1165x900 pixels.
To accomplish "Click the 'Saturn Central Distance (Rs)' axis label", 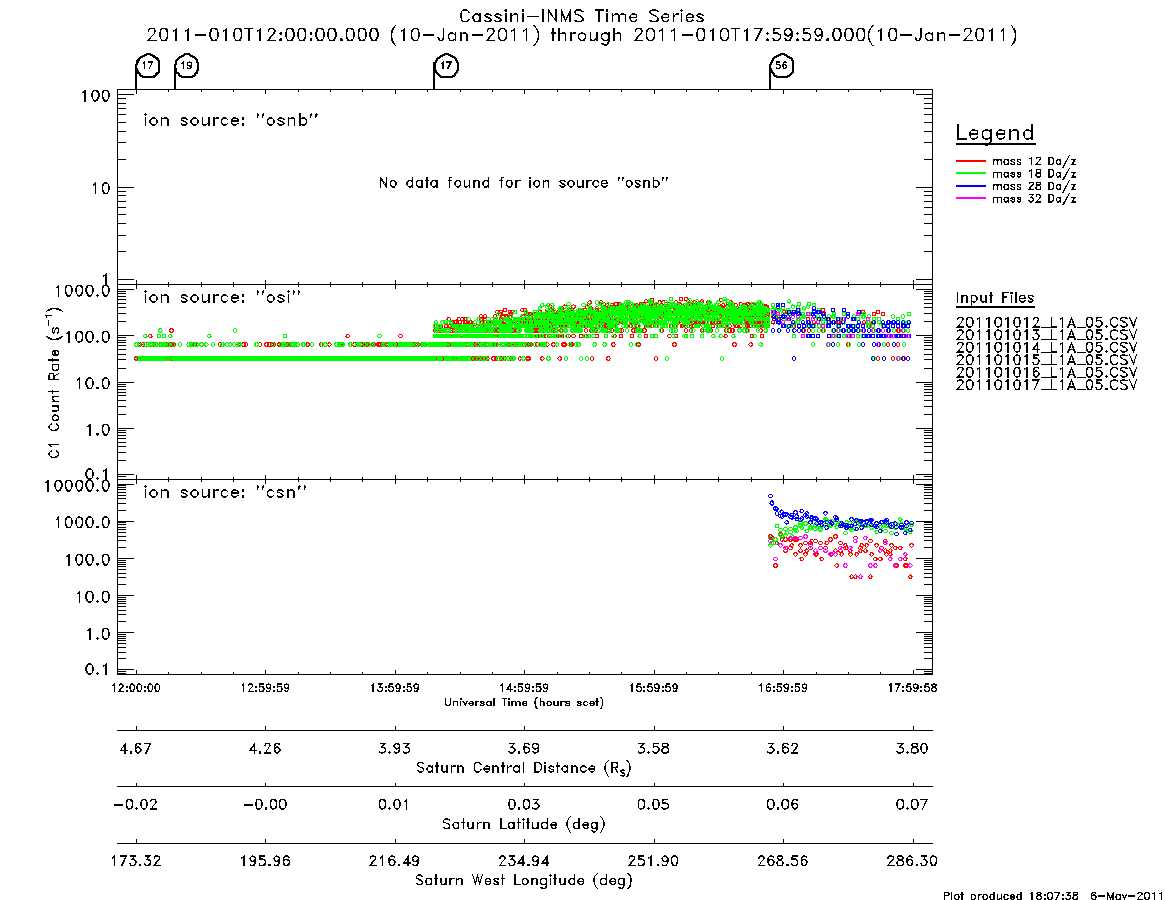I will (524, 768).
